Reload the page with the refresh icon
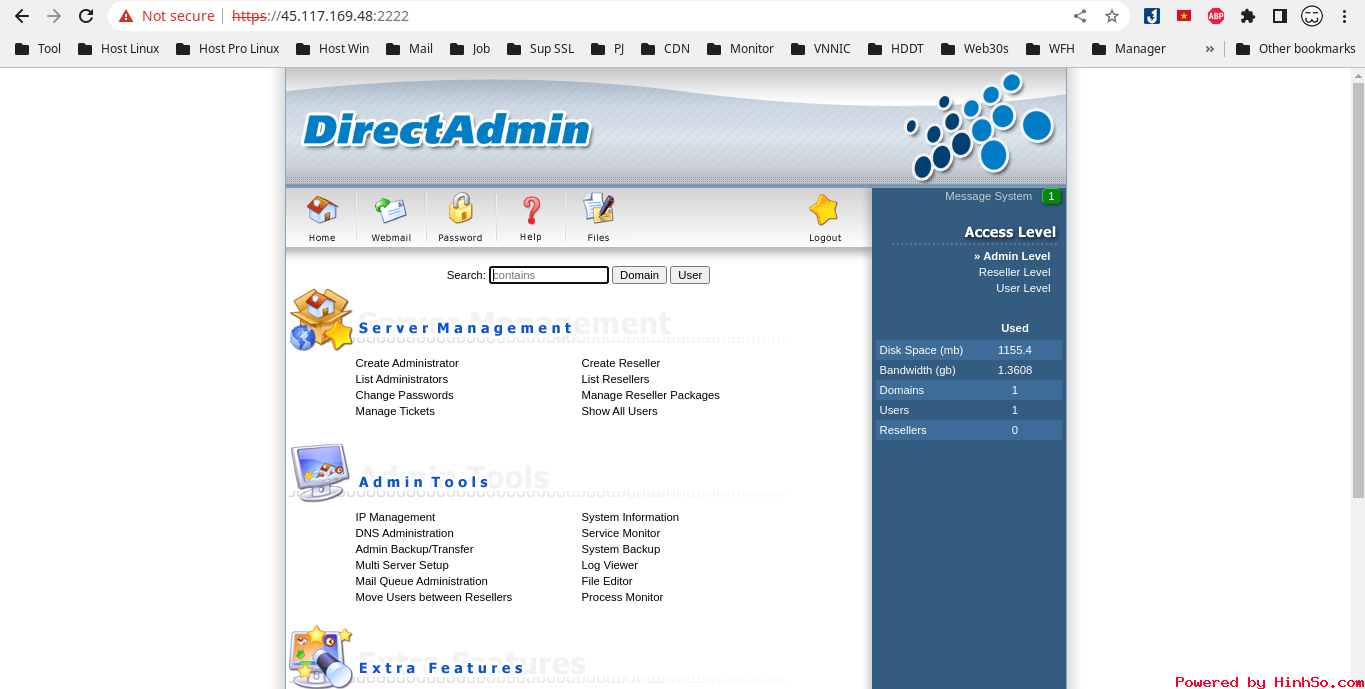1365x689 pixels. 86,16
